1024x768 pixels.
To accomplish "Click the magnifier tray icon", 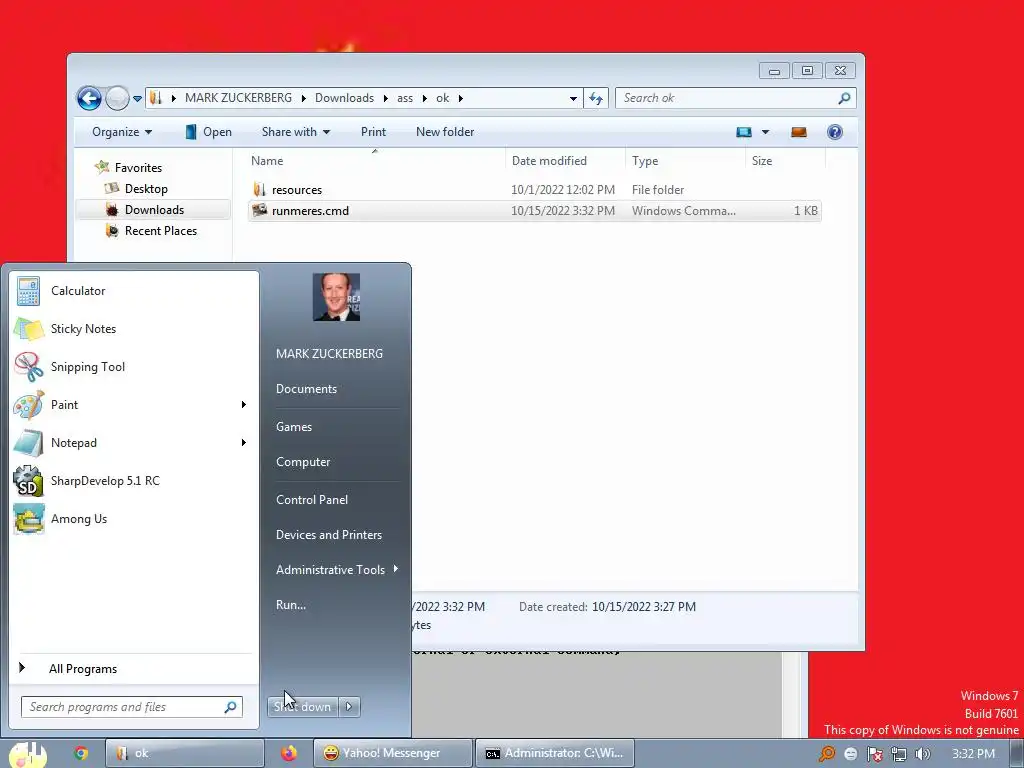I will pyautogui.click(x=827, y=754).
